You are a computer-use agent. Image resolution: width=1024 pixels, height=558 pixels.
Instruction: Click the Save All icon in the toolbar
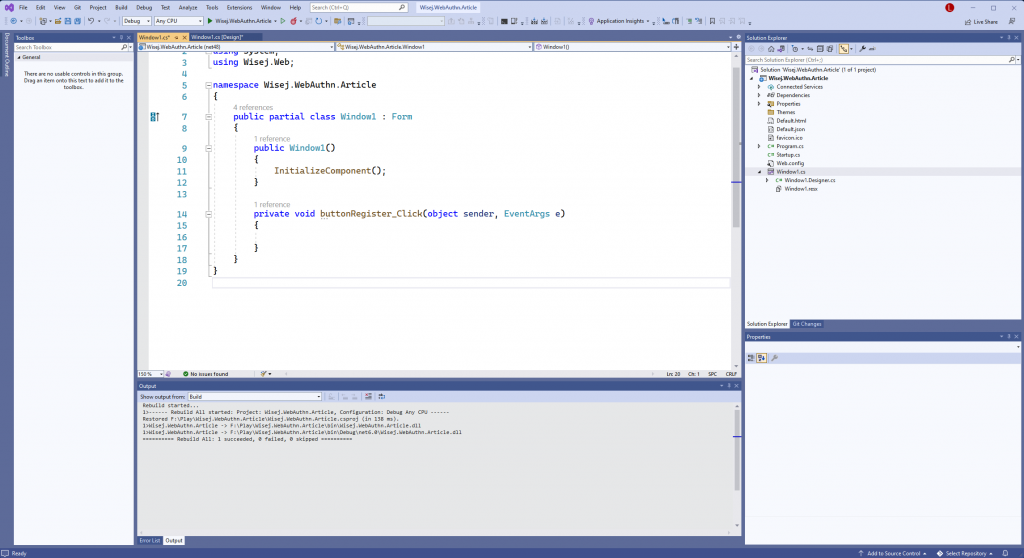click(x=77, y=21)
